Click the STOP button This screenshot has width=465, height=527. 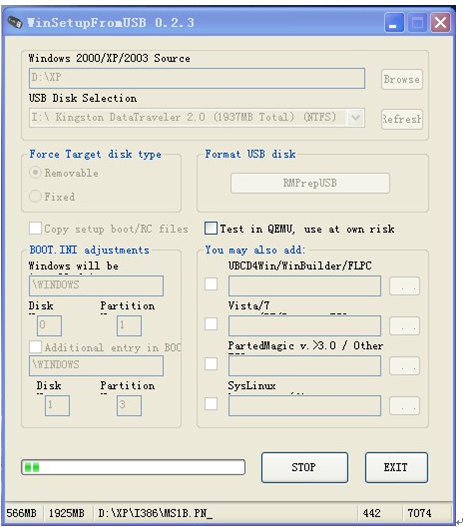tap(304, 468)
